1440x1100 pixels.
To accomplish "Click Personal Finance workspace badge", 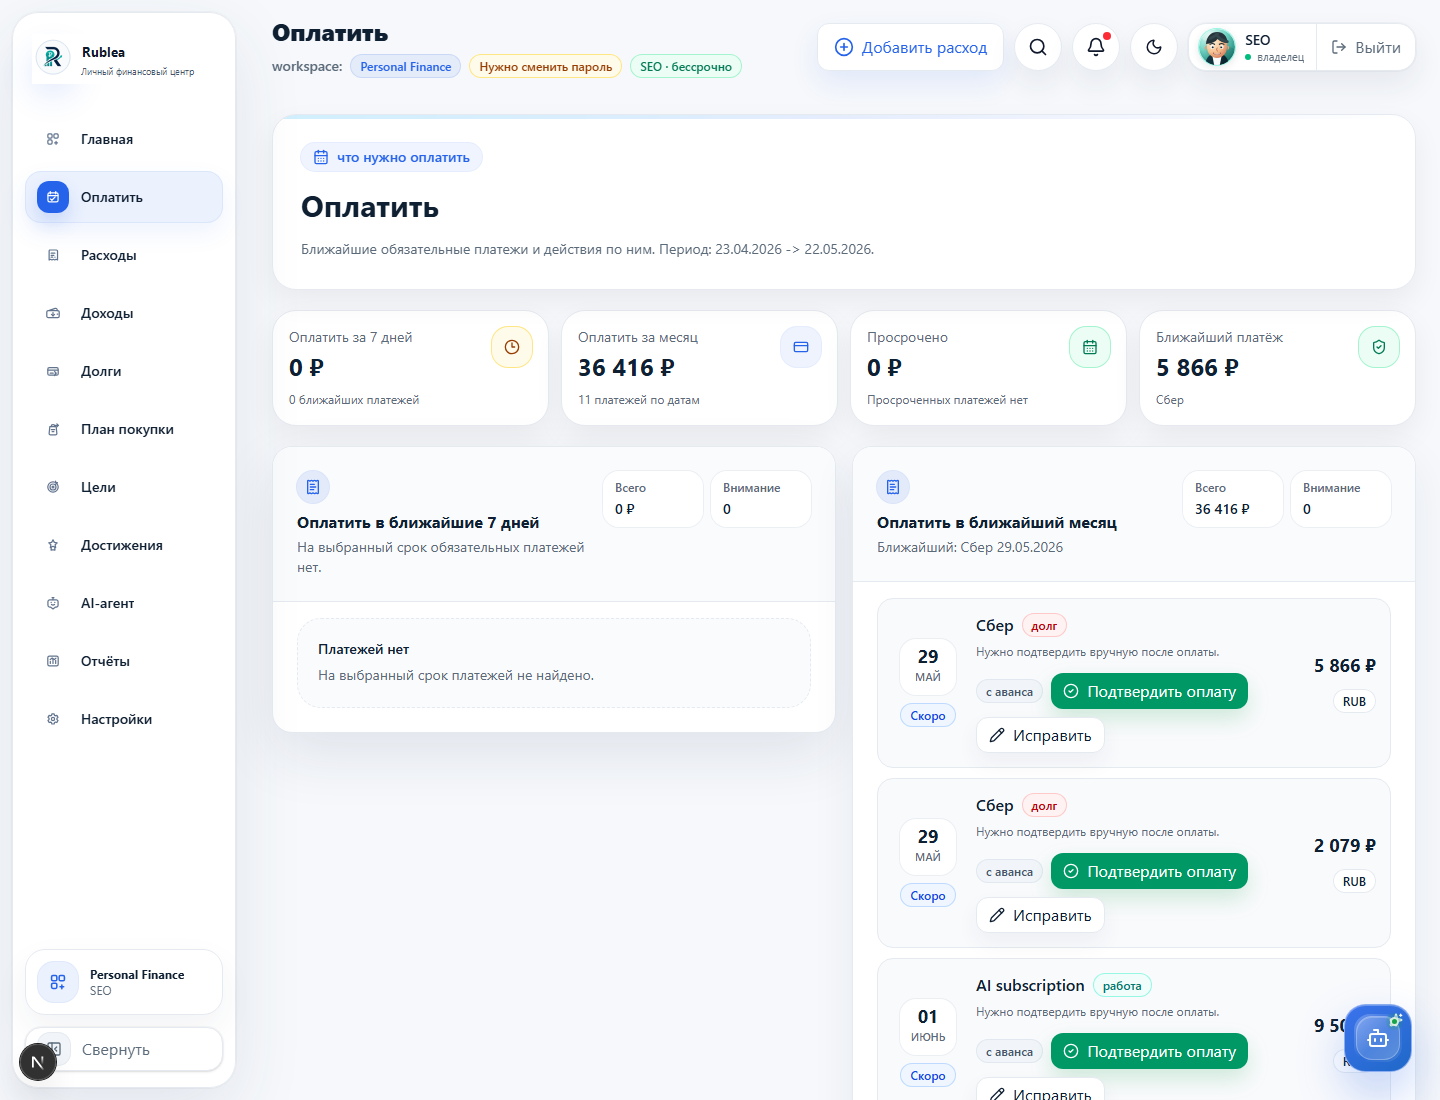I will pos(406,67).
